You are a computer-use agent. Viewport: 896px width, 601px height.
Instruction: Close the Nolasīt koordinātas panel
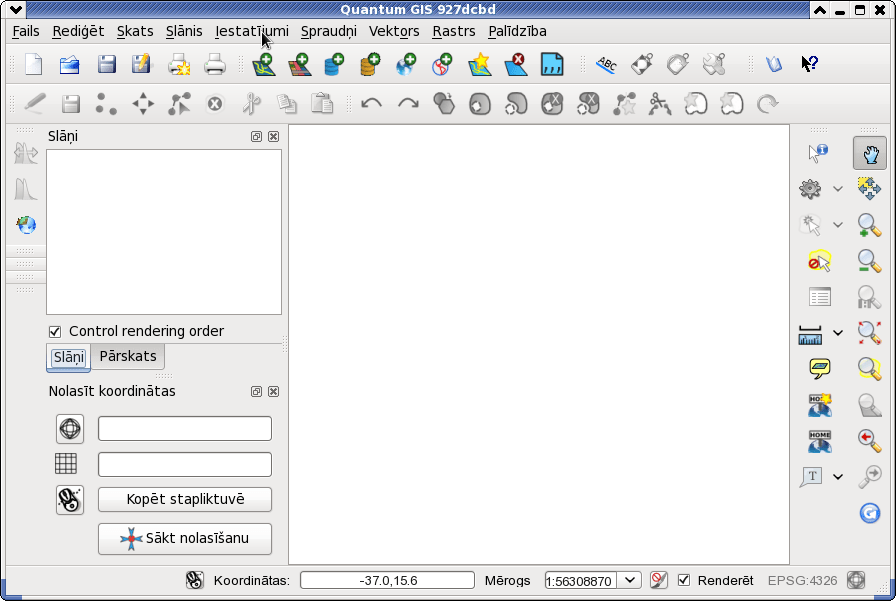point(274,391)
